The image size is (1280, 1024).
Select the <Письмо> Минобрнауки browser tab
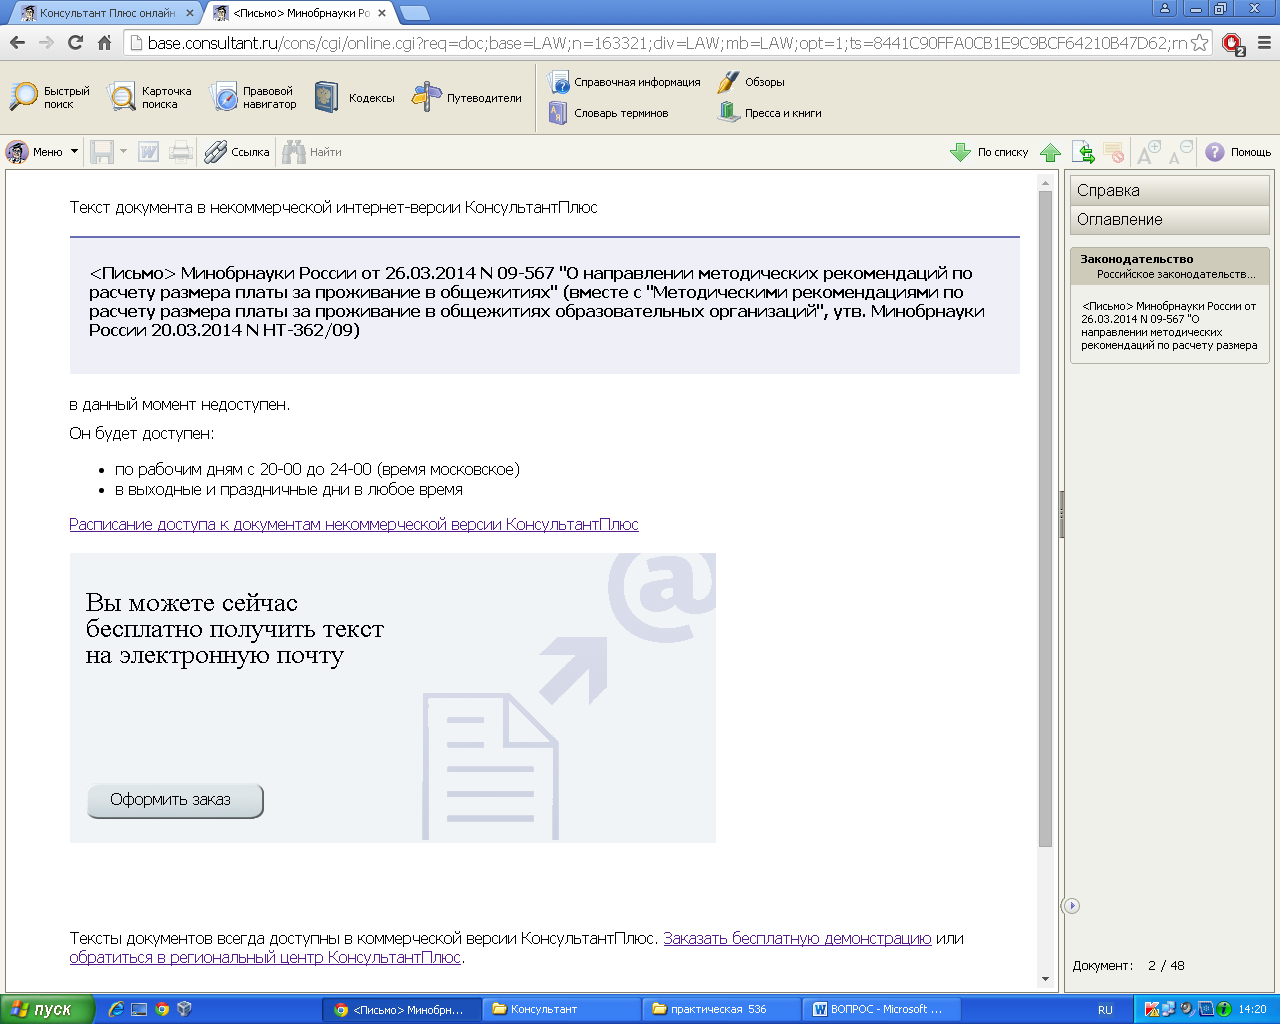point(300,13)
